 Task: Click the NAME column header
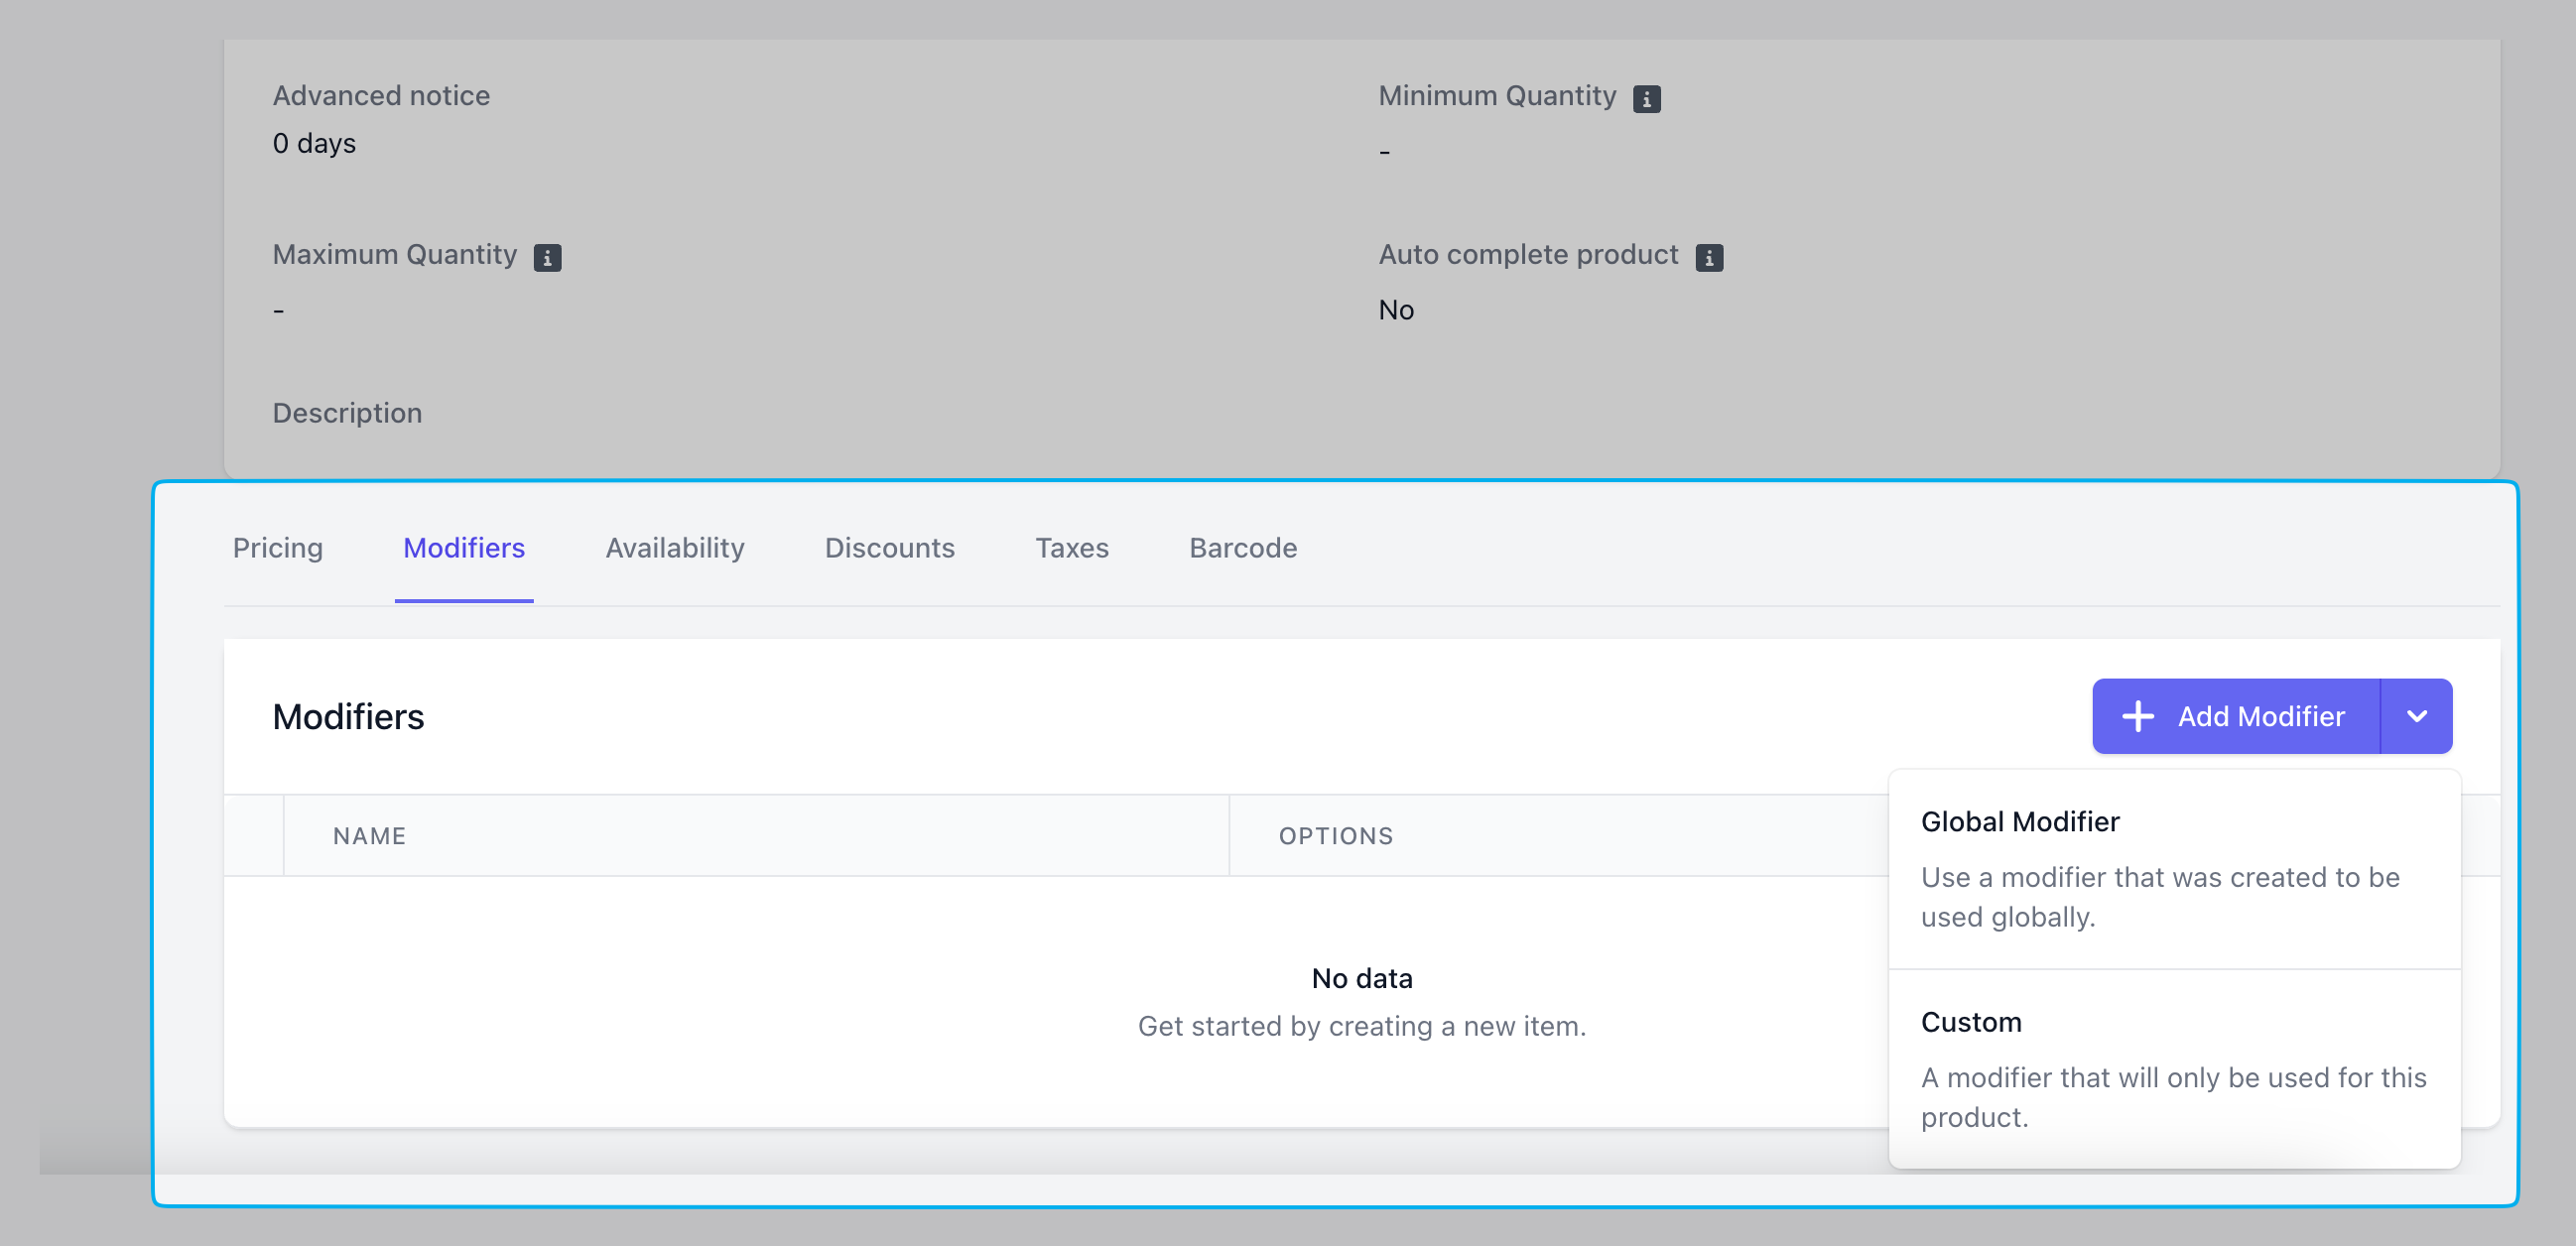(x=369, y=836)
